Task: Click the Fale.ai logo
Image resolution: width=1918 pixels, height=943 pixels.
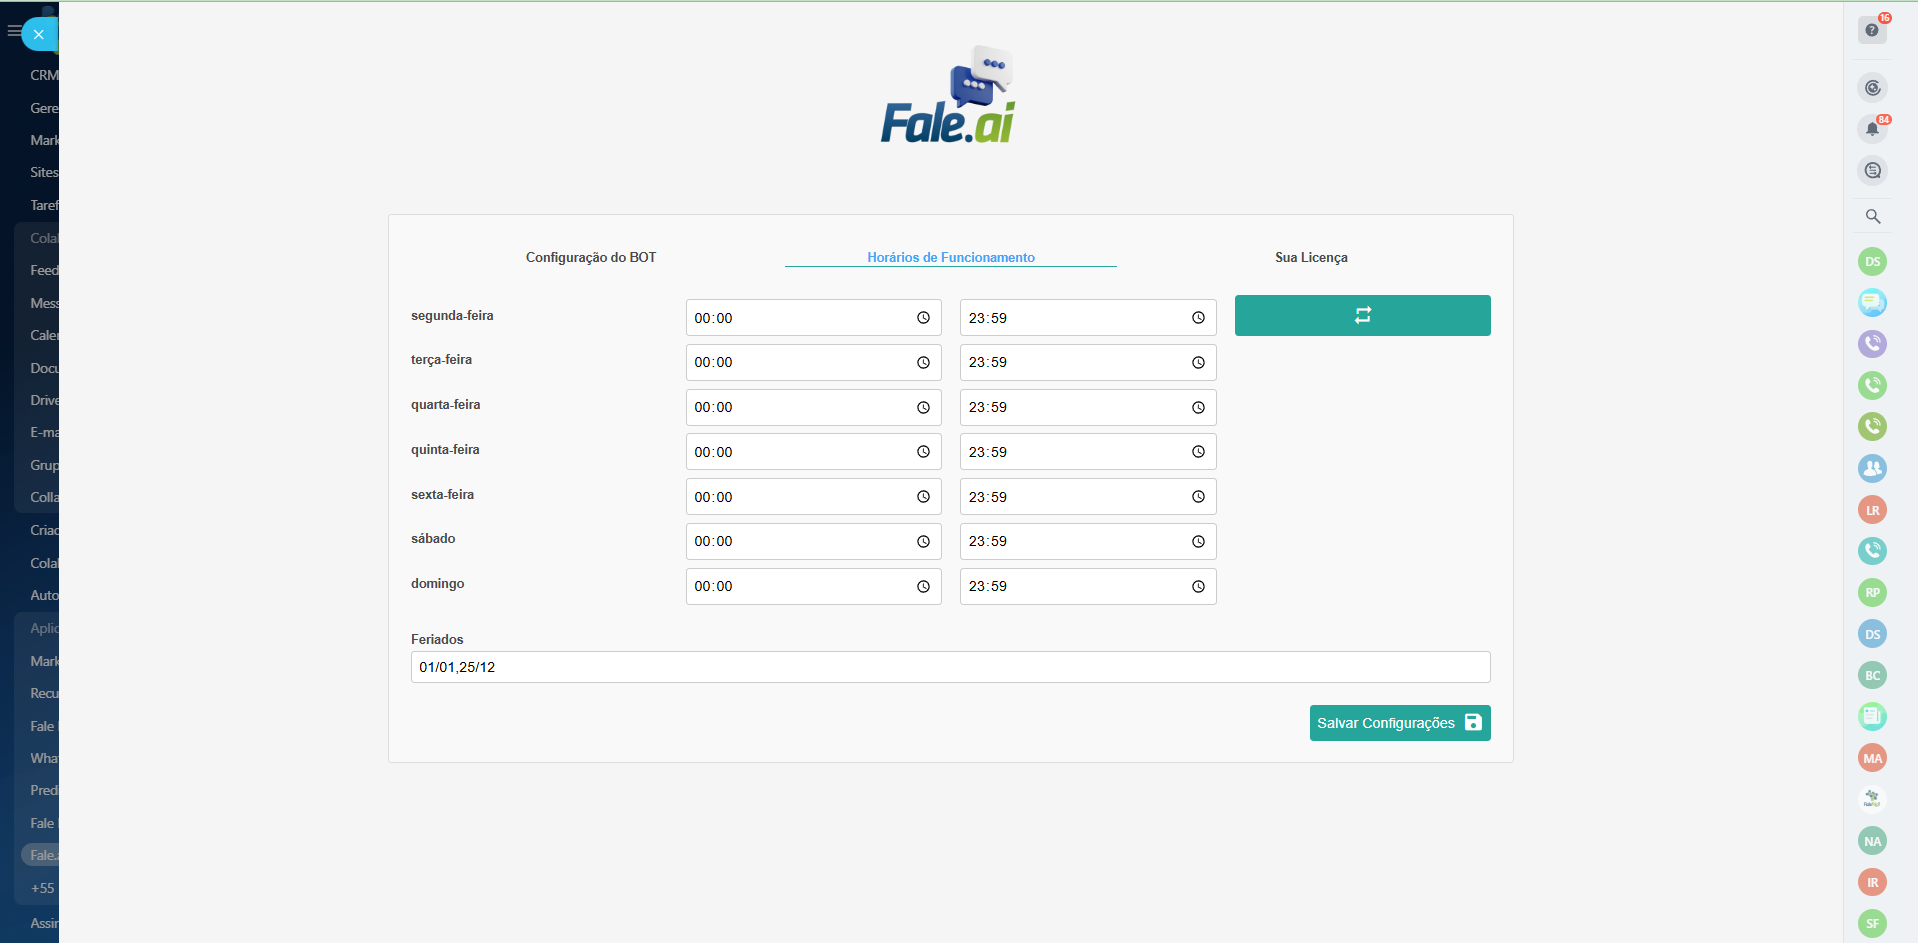Action: (949, 96)
